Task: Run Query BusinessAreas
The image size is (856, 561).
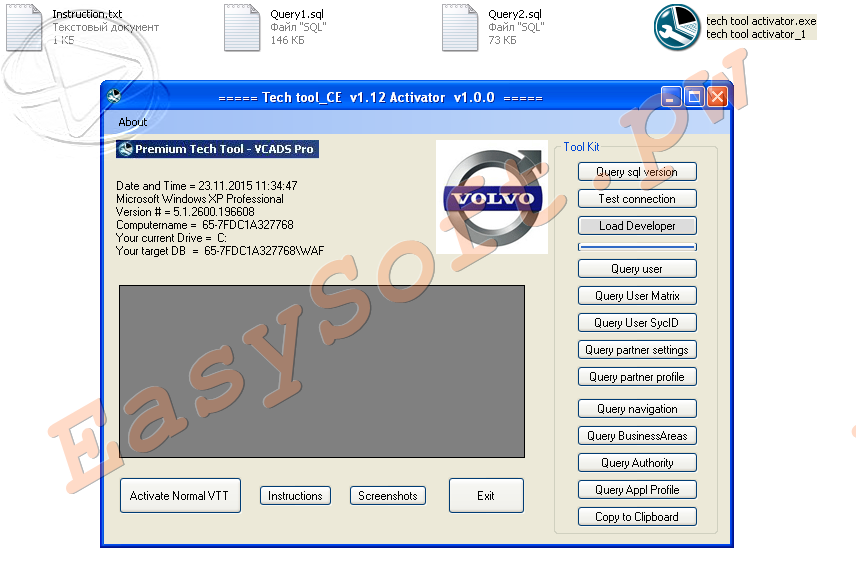Action: tap(637, 436)
